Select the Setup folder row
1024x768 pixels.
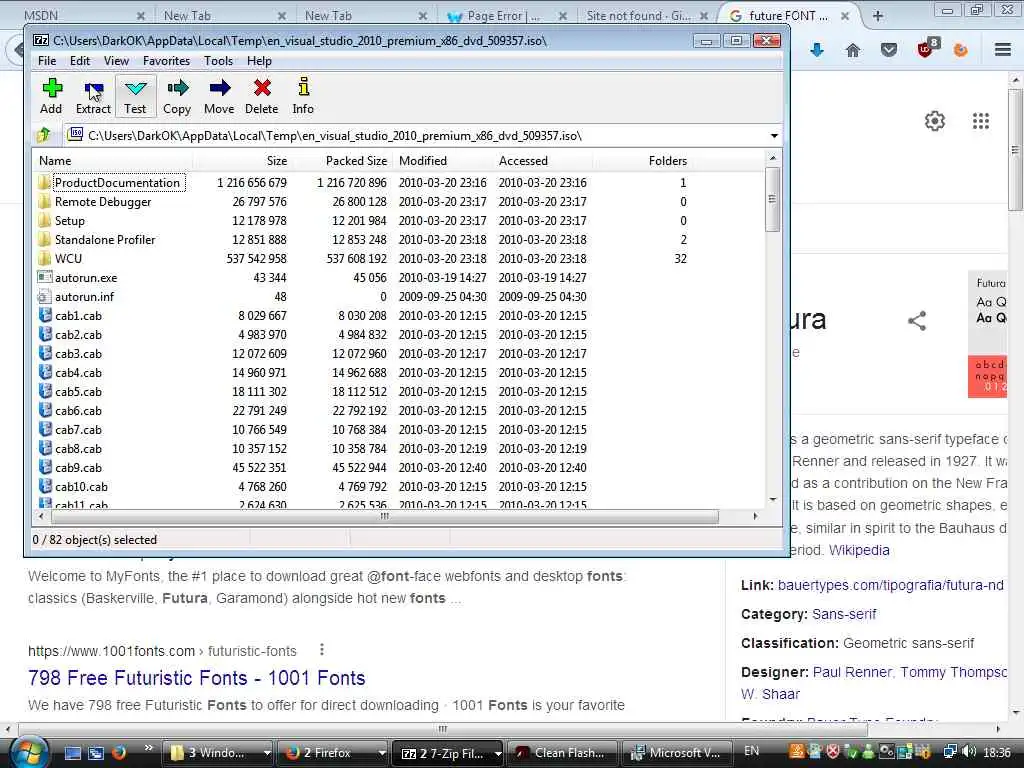tap(396, 221)
